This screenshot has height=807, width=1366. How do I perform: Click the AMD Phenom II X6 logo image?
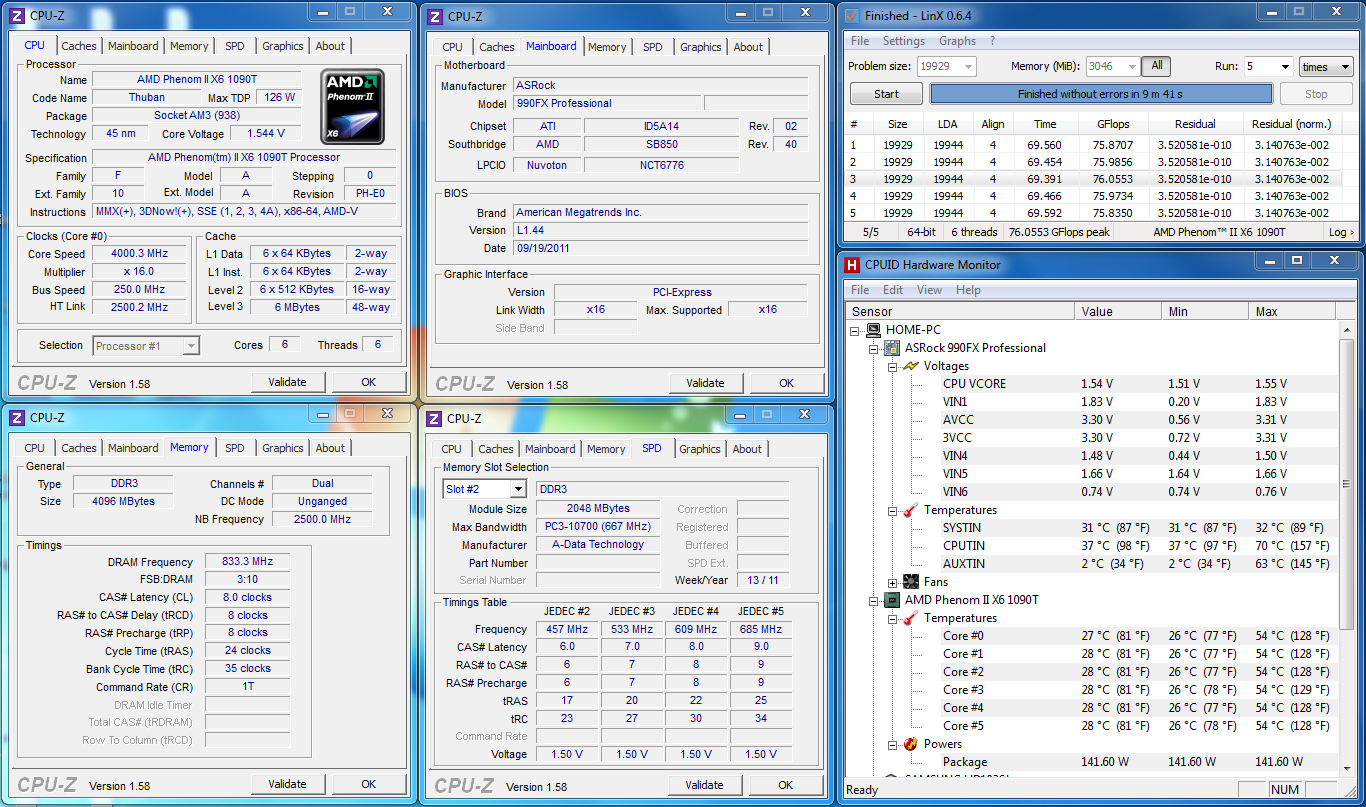click(353, 107)
